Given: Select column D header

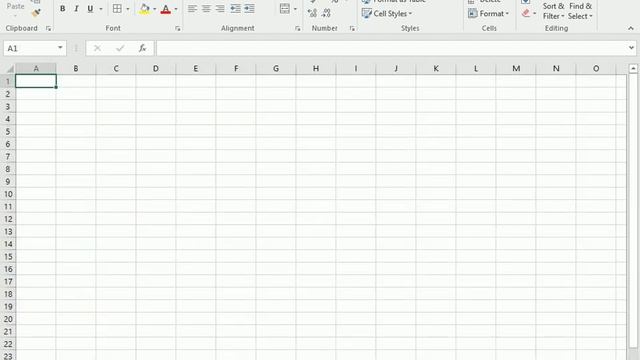Looking at the screenshot, I should [x=156, y=69].
